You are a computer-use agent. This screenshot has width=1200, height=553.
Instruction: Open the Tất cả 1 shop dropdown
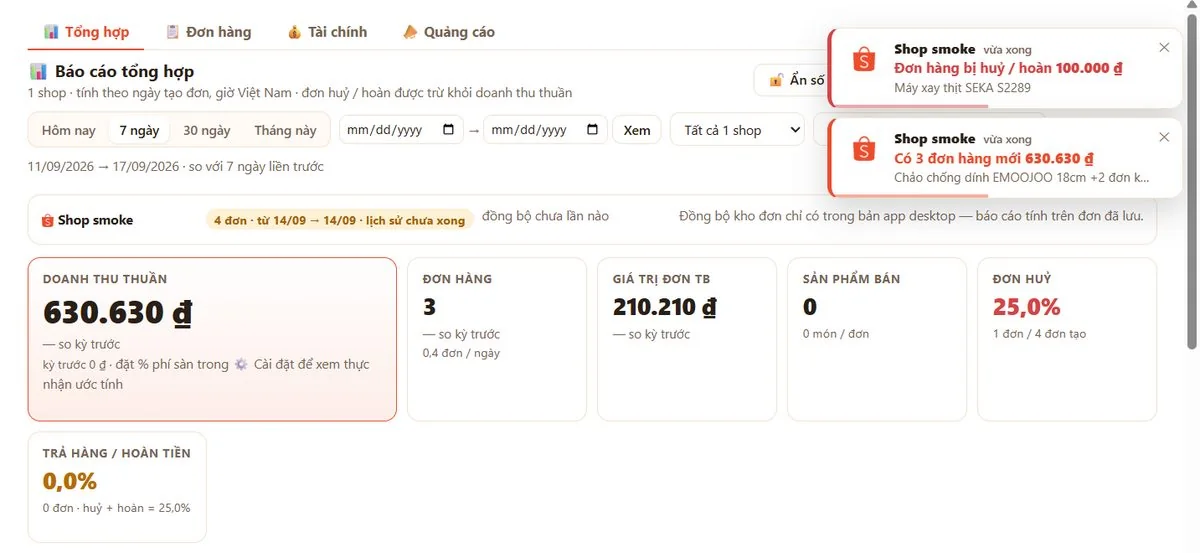click(737, 130)
